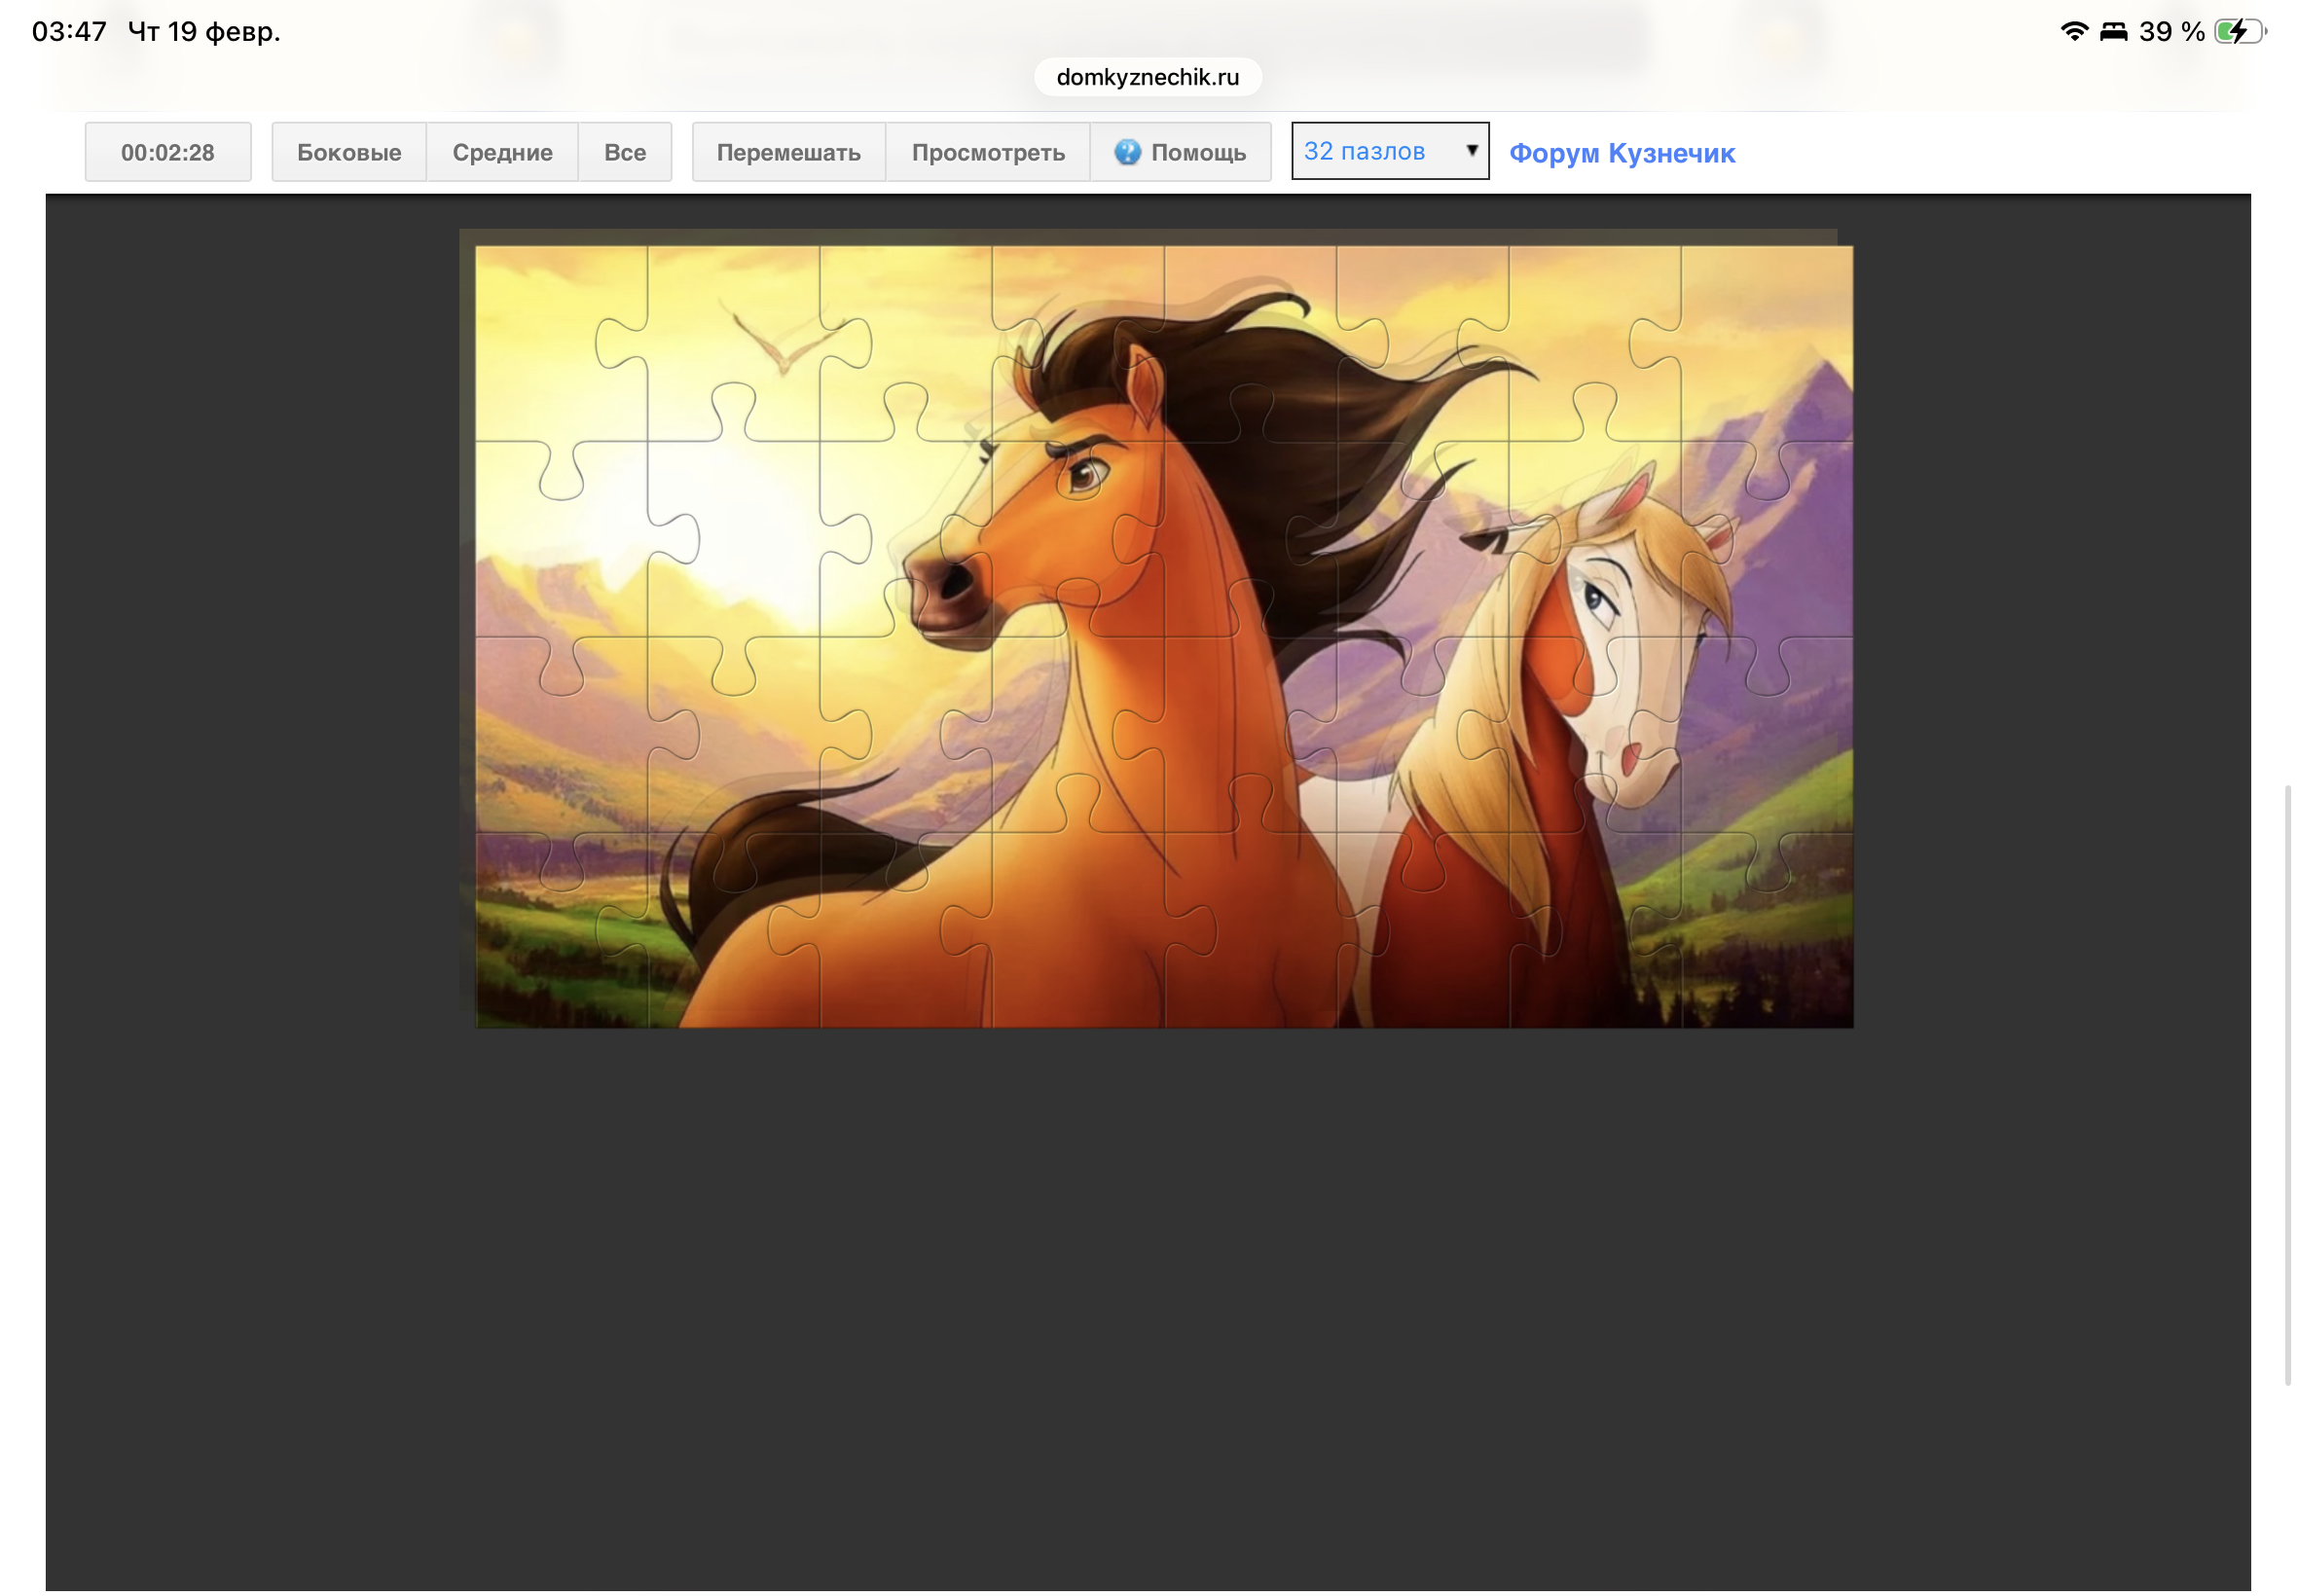Show only Средние middle pieces
This screenshot has width=2297, height=1596.
(502, 152)
